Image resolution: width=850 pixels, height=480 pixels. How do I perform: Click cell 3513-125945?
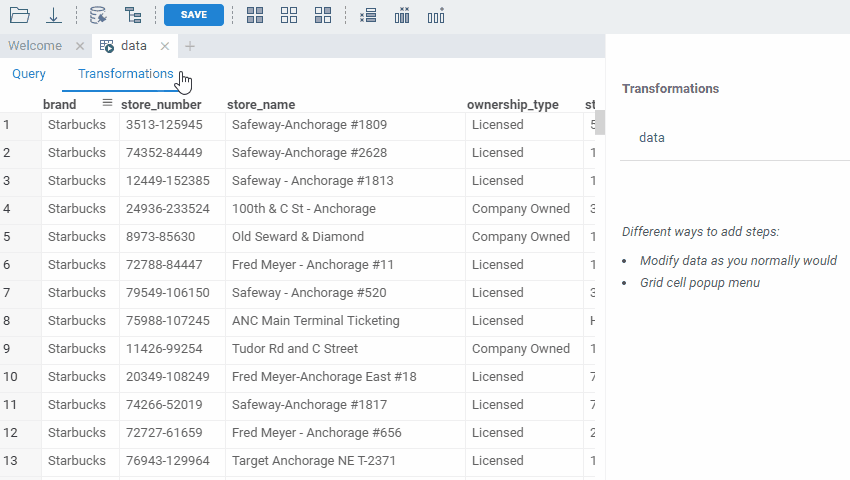[172, 125]
